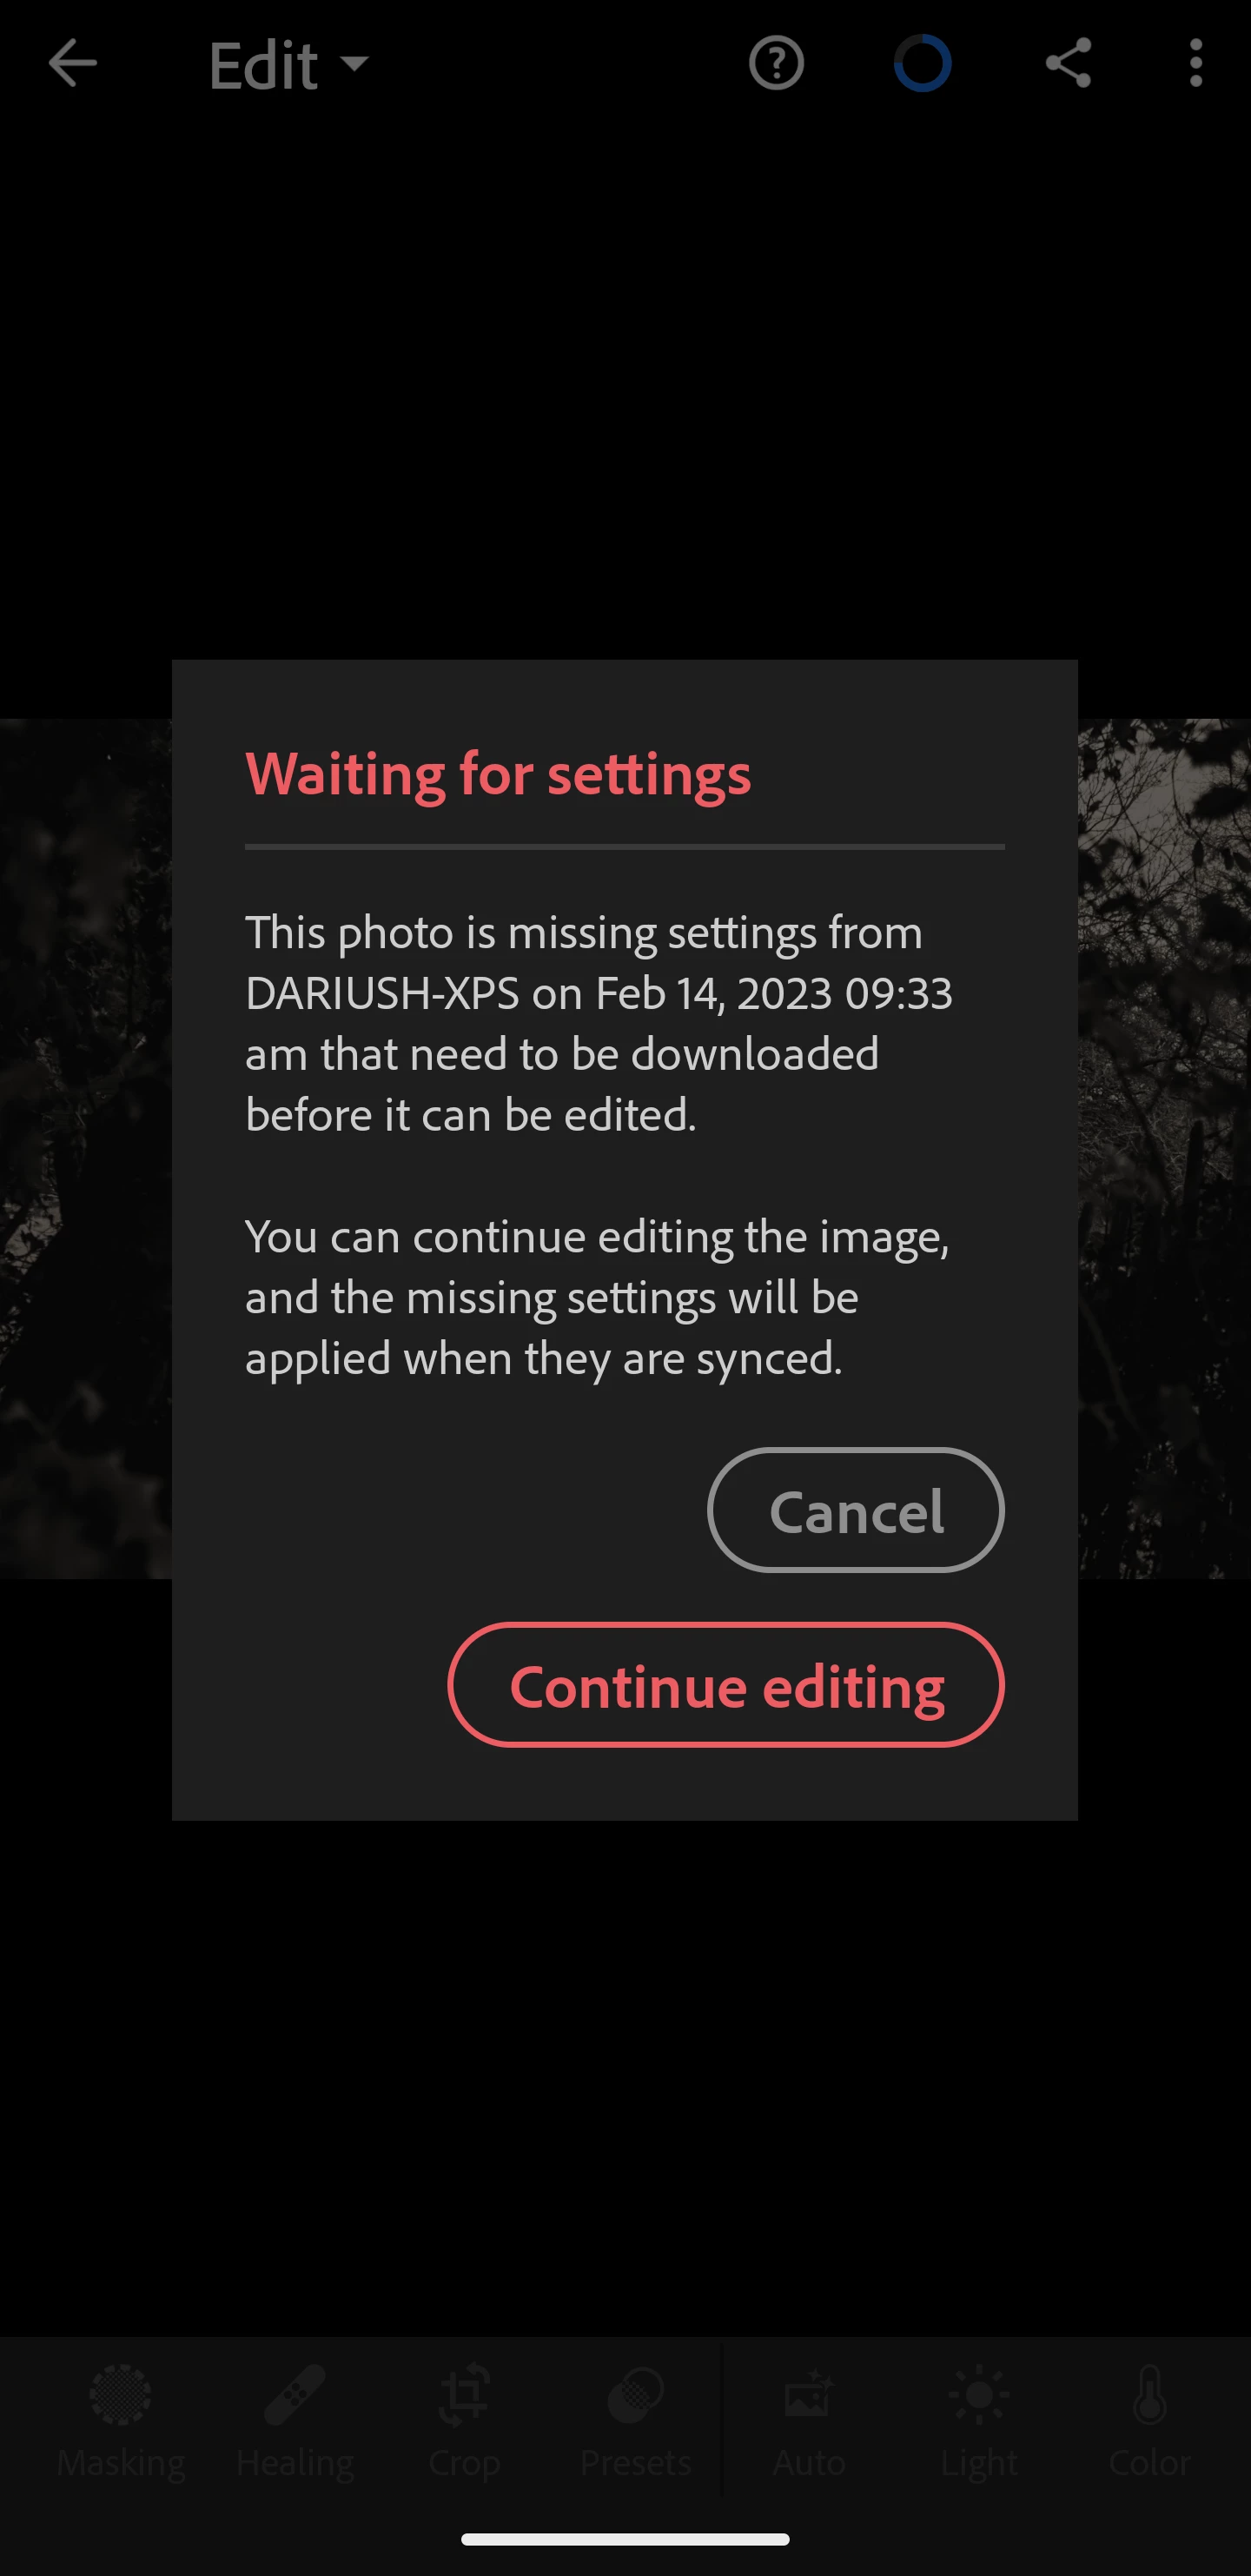Open the three-dot overflow menu
1251x2576 pixels.
1195,64
